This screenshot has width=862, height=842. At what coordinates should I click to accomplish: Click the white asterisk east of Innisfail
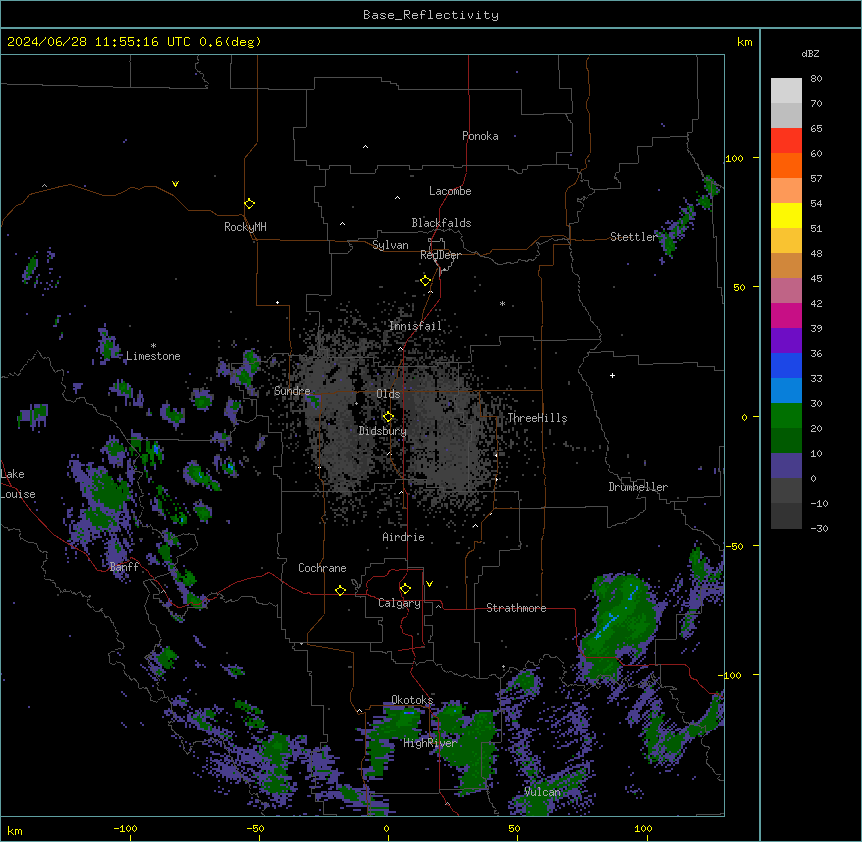502,303
